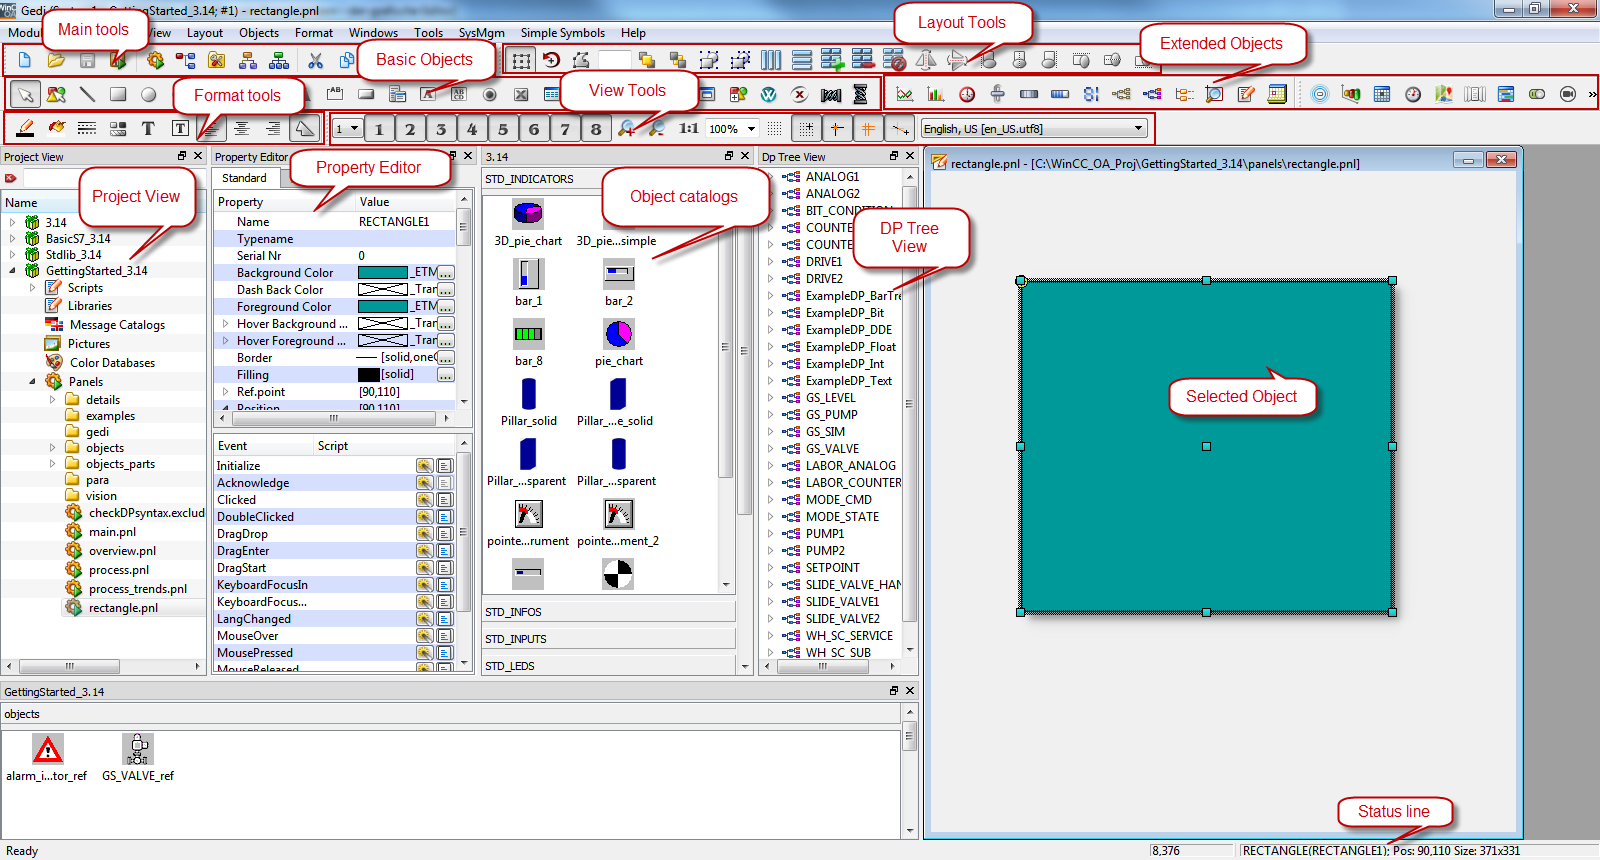Click the Rotate object layout icon

[x=551, y=60]
